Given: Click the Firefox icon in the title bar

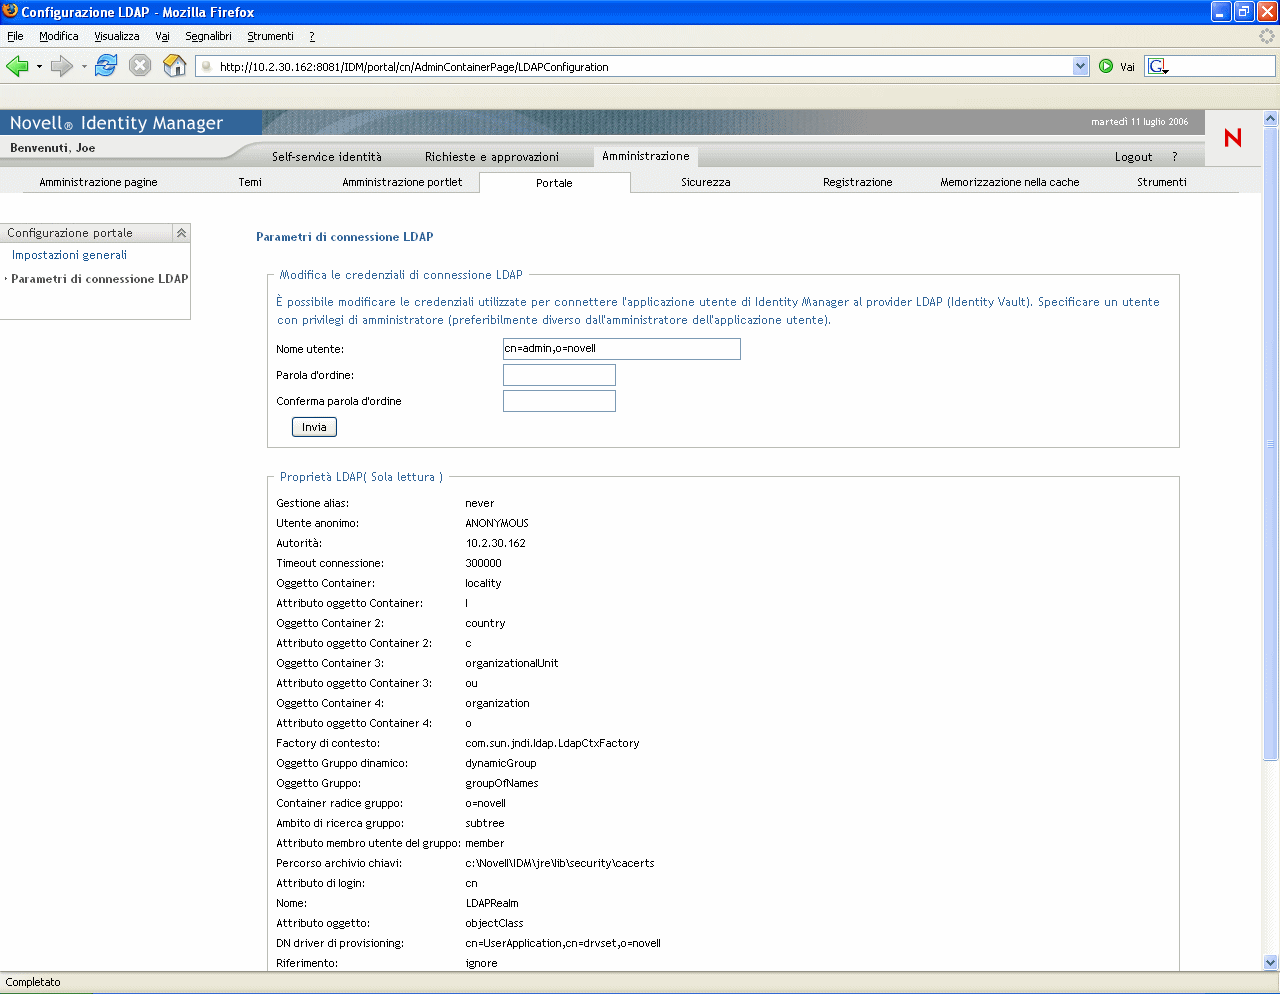Looking at the screenshot, I should click(10, 12).
